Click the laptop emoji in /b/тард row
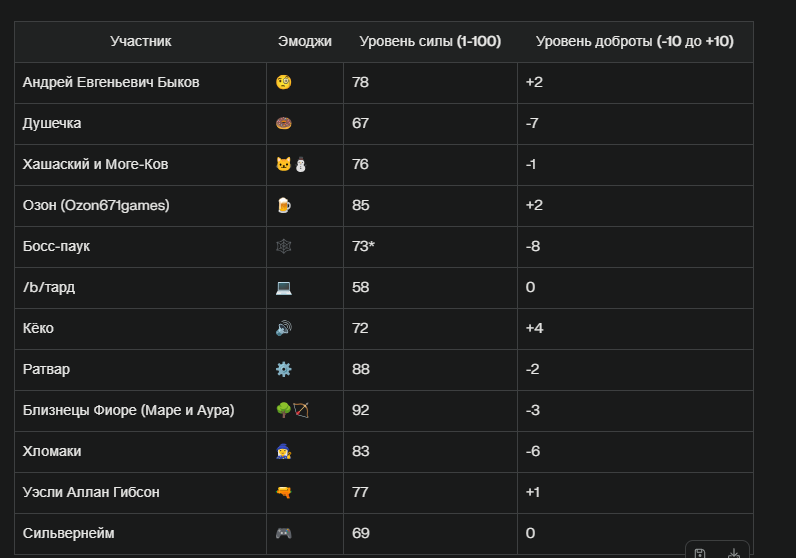796x558 pixels. coord(284,287)
